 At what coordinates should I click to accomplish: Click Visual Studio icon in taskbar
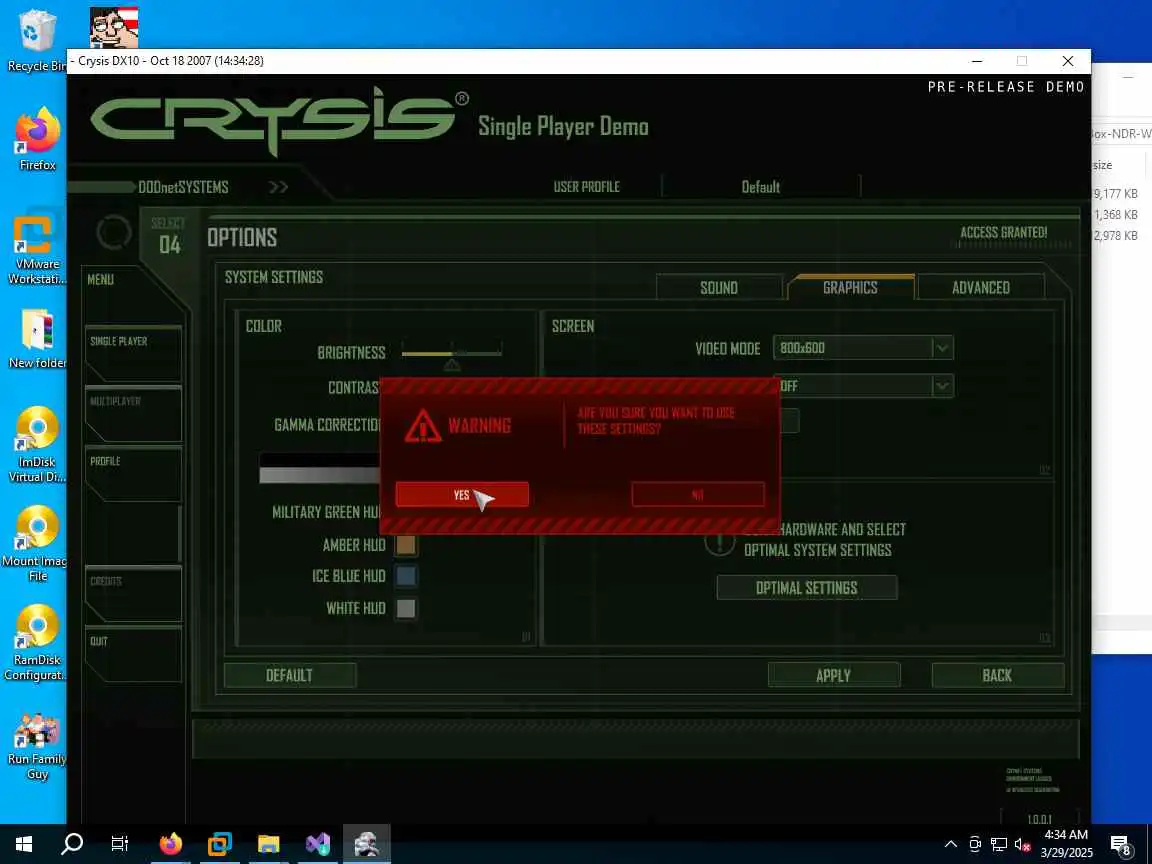317,844
